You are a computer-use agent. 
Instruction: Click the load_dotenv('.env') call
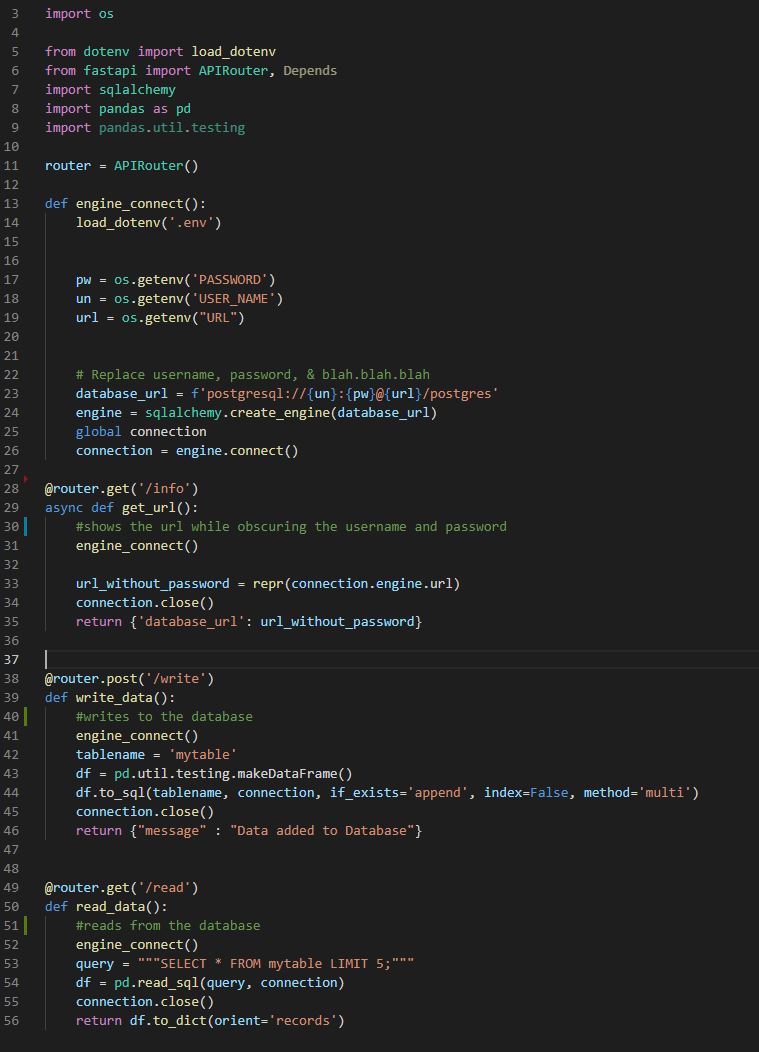click(148, 222)
